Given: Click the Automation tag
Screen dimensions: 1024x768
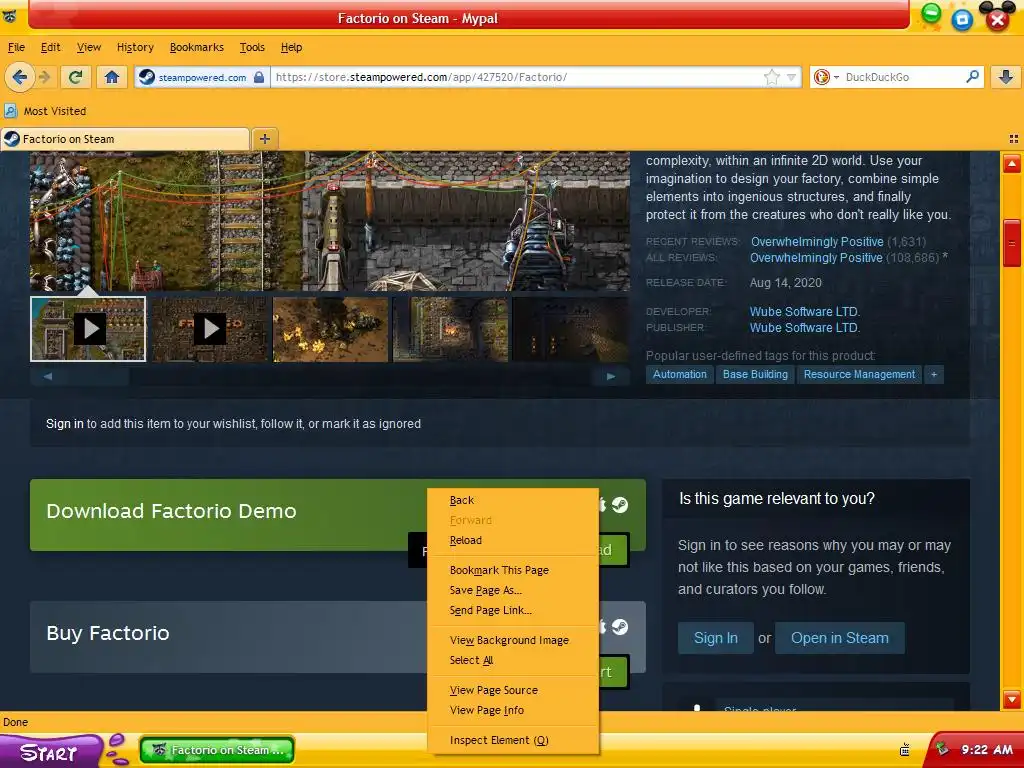Looking at the screenshot, I should coord(680,374).
